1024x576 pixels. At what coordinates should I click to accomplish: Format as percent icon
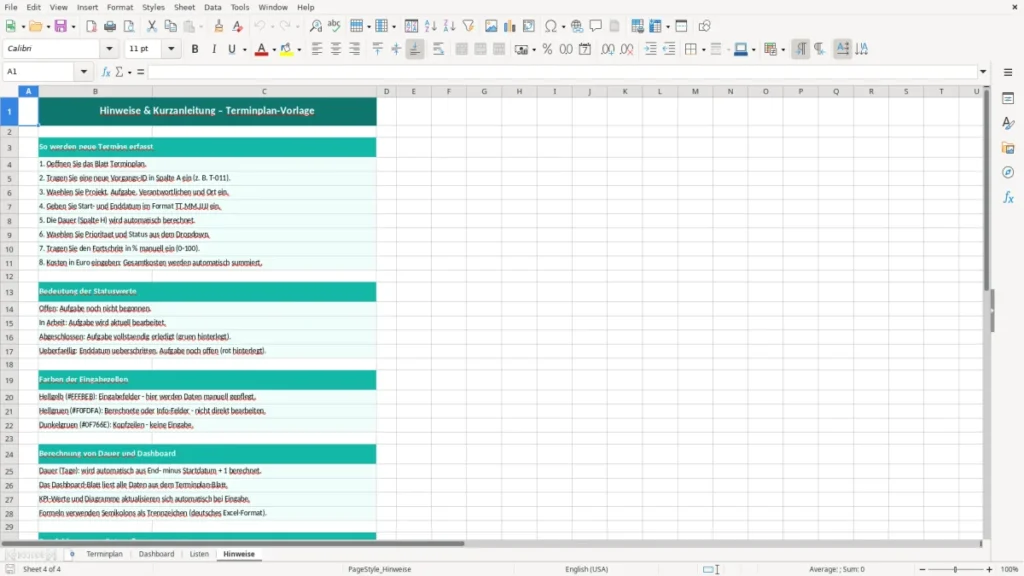547,49
